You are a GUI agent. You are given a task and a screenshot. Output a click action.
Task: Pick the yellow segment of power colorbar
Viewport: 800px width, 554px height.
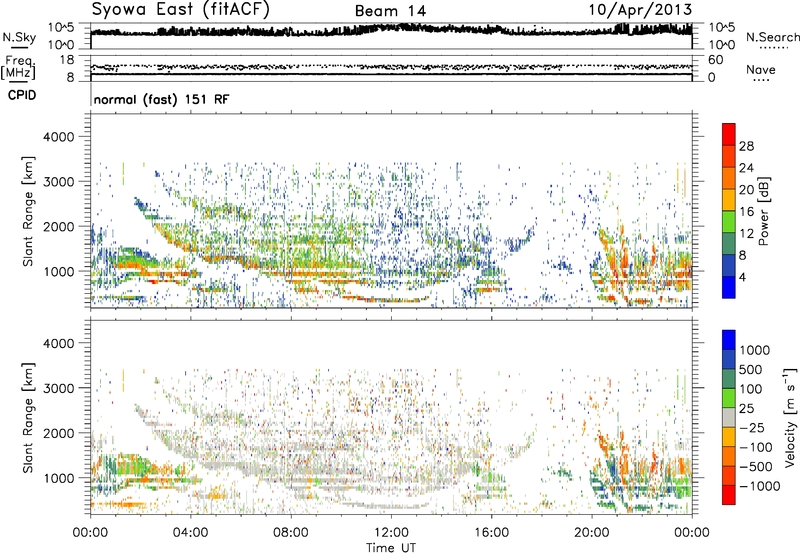coord(729,200)
